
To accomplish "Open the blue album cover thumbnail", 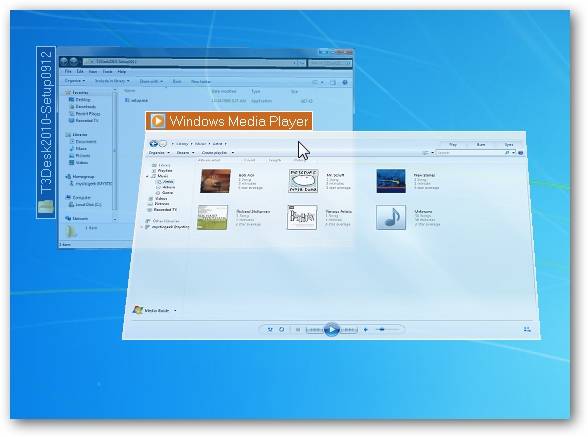I will point(391,181).
